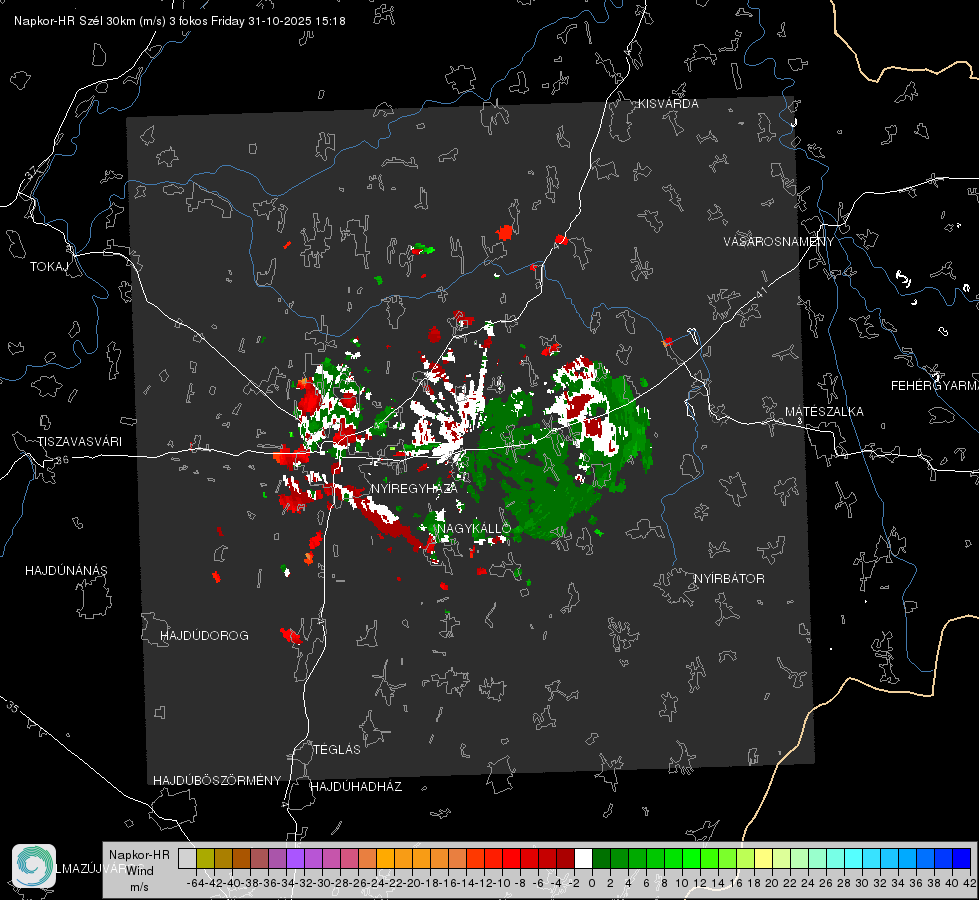Click the HAJDÚNÁNÁS city label
This screenshot has width=979, height=900.
point(66,571)
